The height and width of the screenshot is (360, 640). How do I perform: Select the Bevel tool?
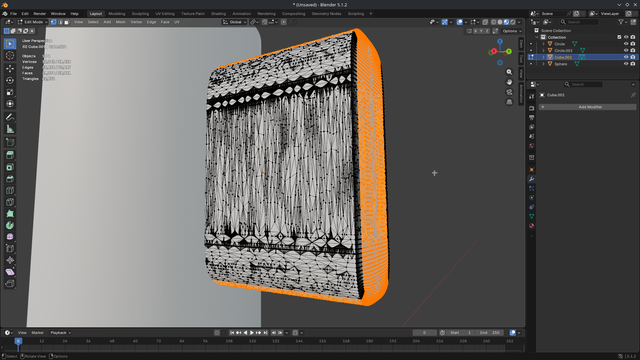point(10,179)
